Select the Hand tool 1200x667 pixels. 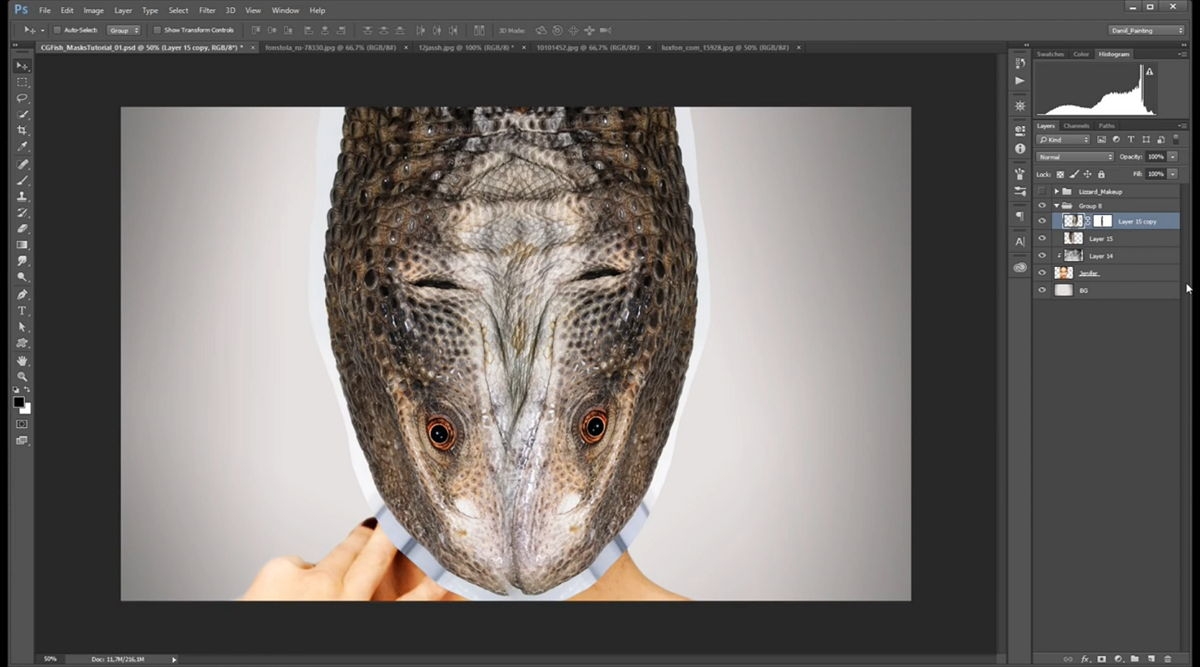click(x=22, y=361)
